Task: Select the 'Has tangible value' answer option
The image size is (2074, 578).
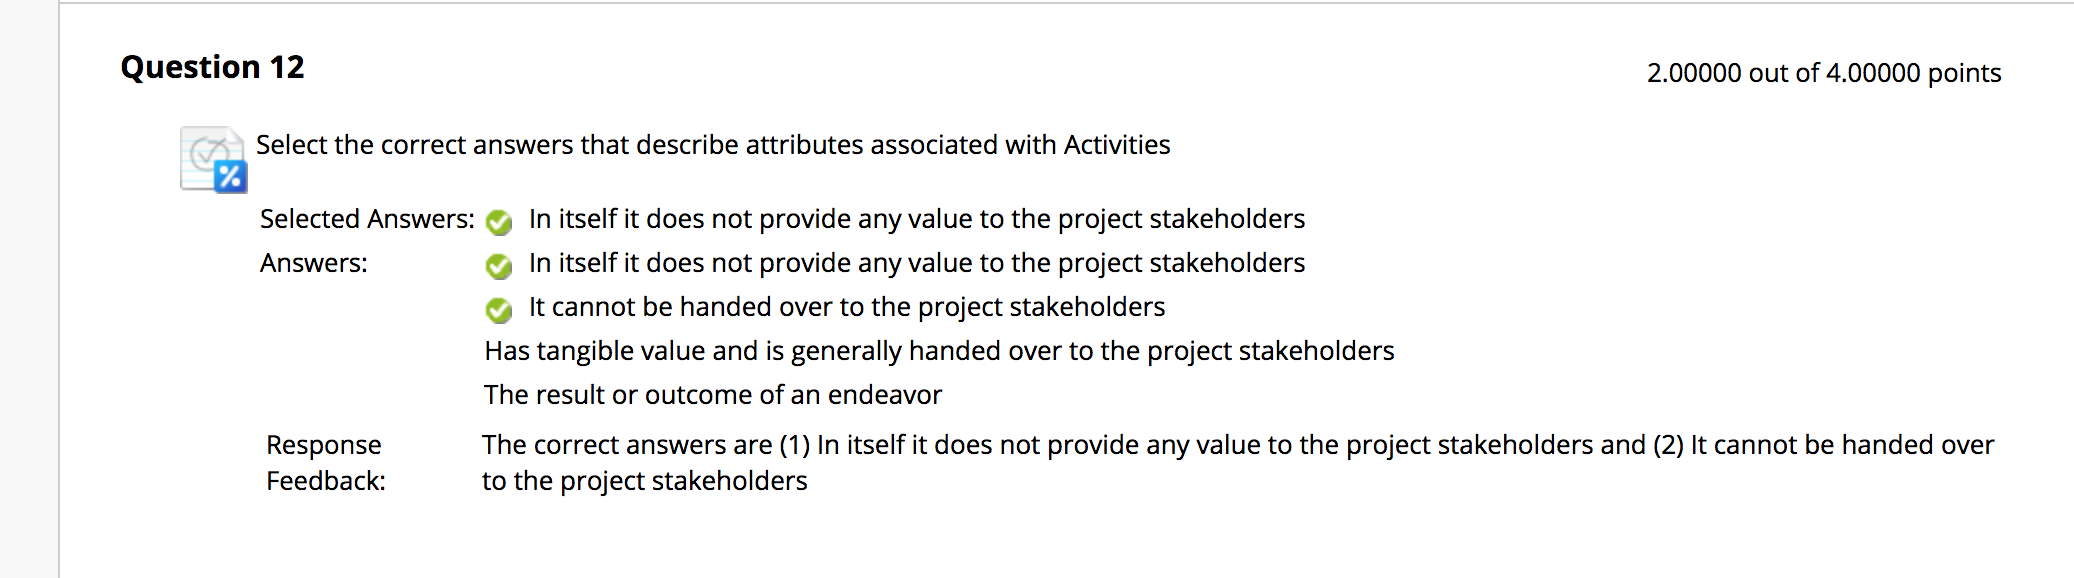Action: 939,351
